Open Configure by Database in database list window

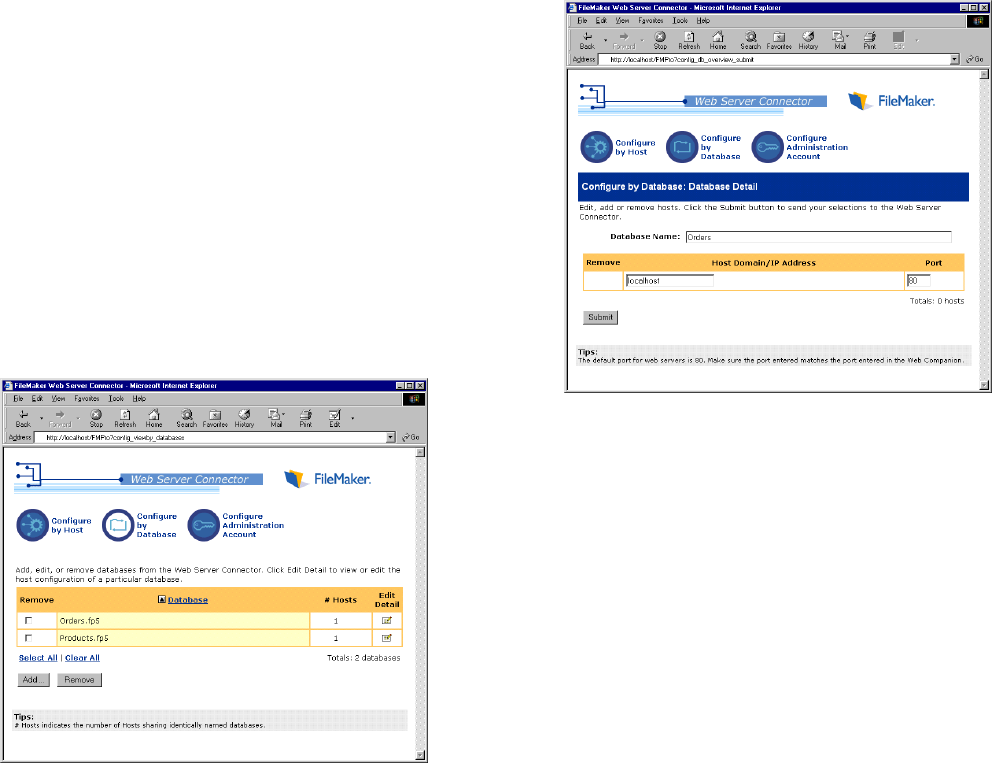(x=140, y=525)
